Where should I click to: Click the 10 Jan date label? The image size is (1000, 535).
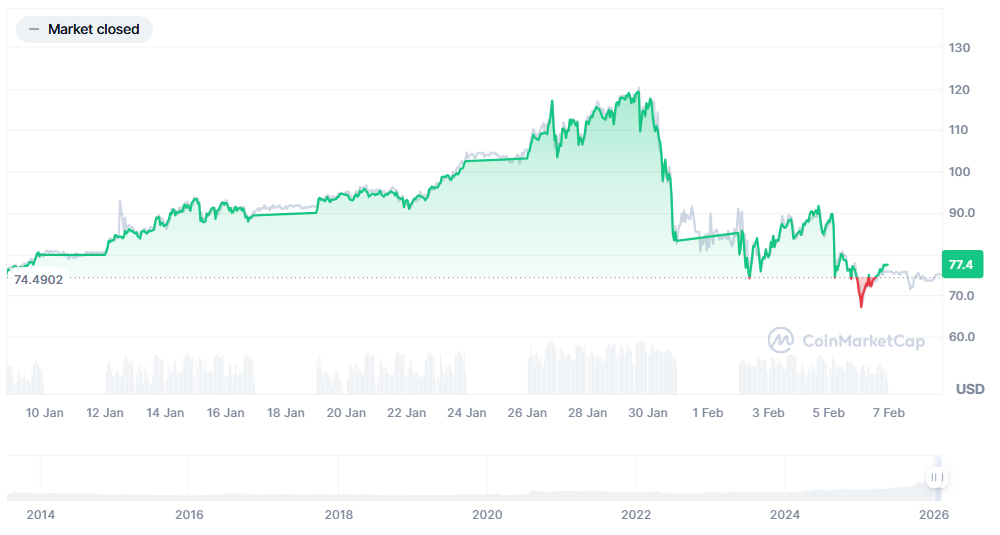click(44, 412)
